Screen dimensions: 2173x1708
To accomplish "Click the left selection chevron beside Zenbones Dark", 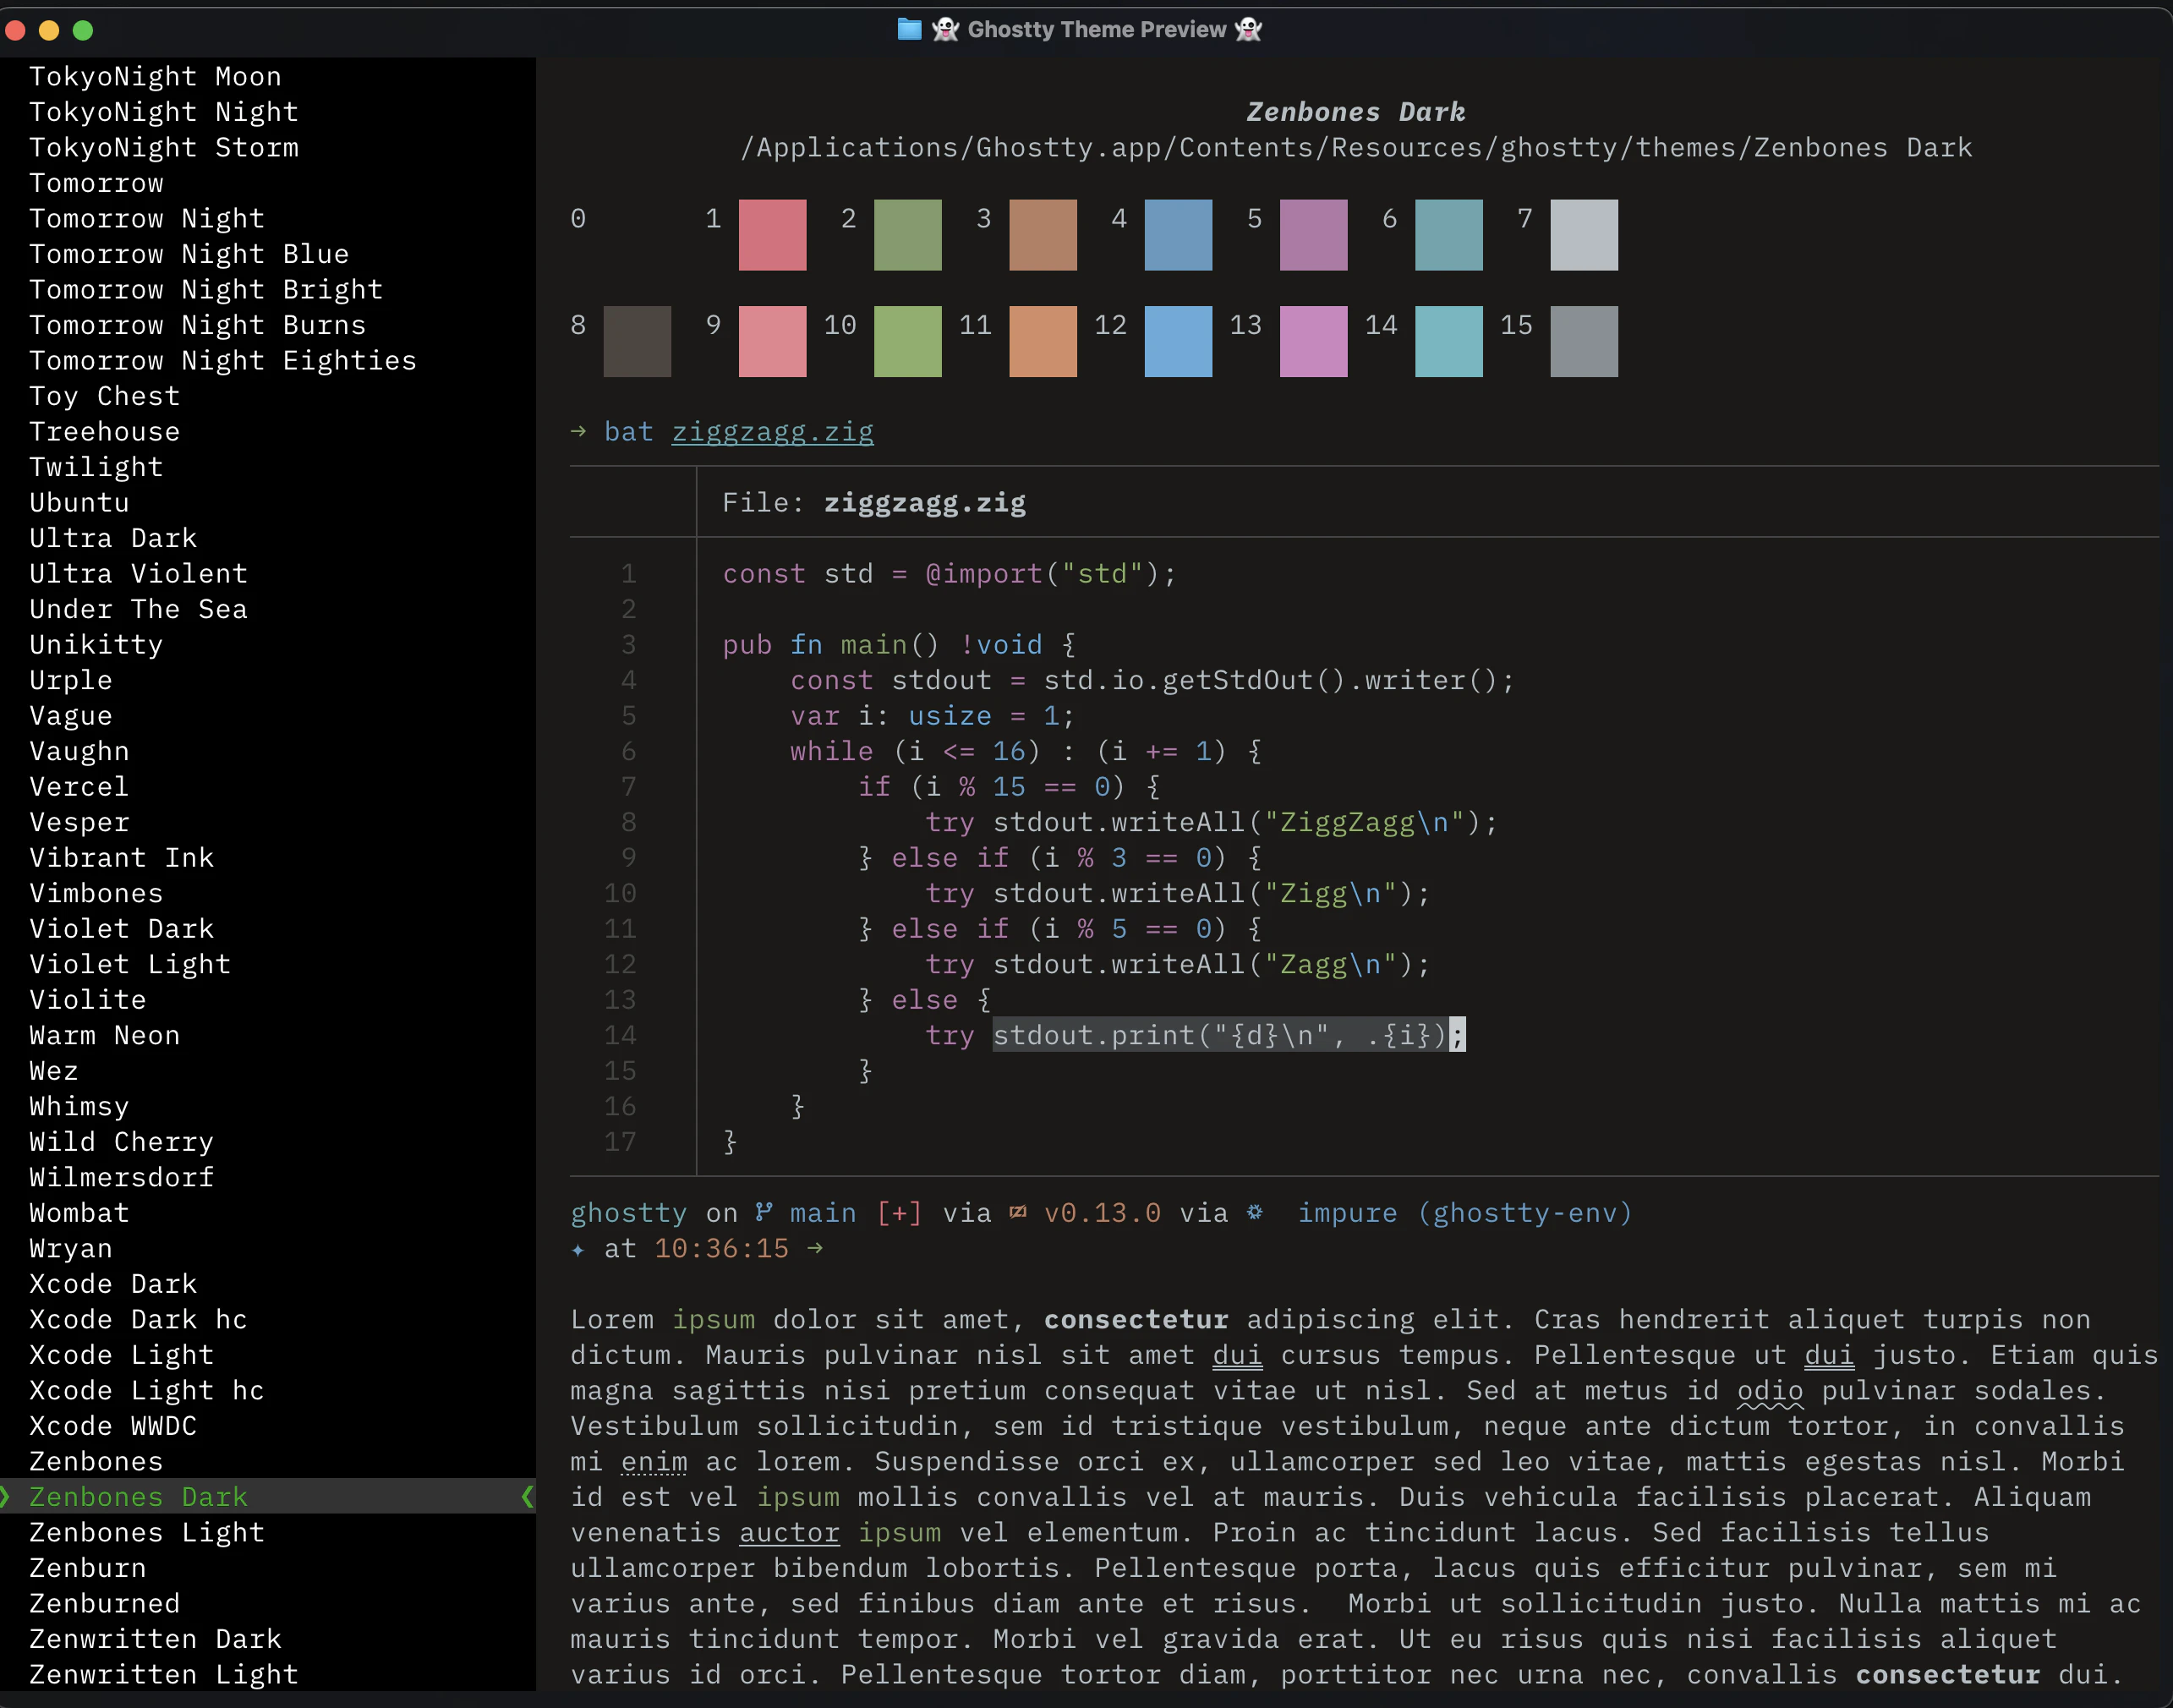I will [5, 1496].
